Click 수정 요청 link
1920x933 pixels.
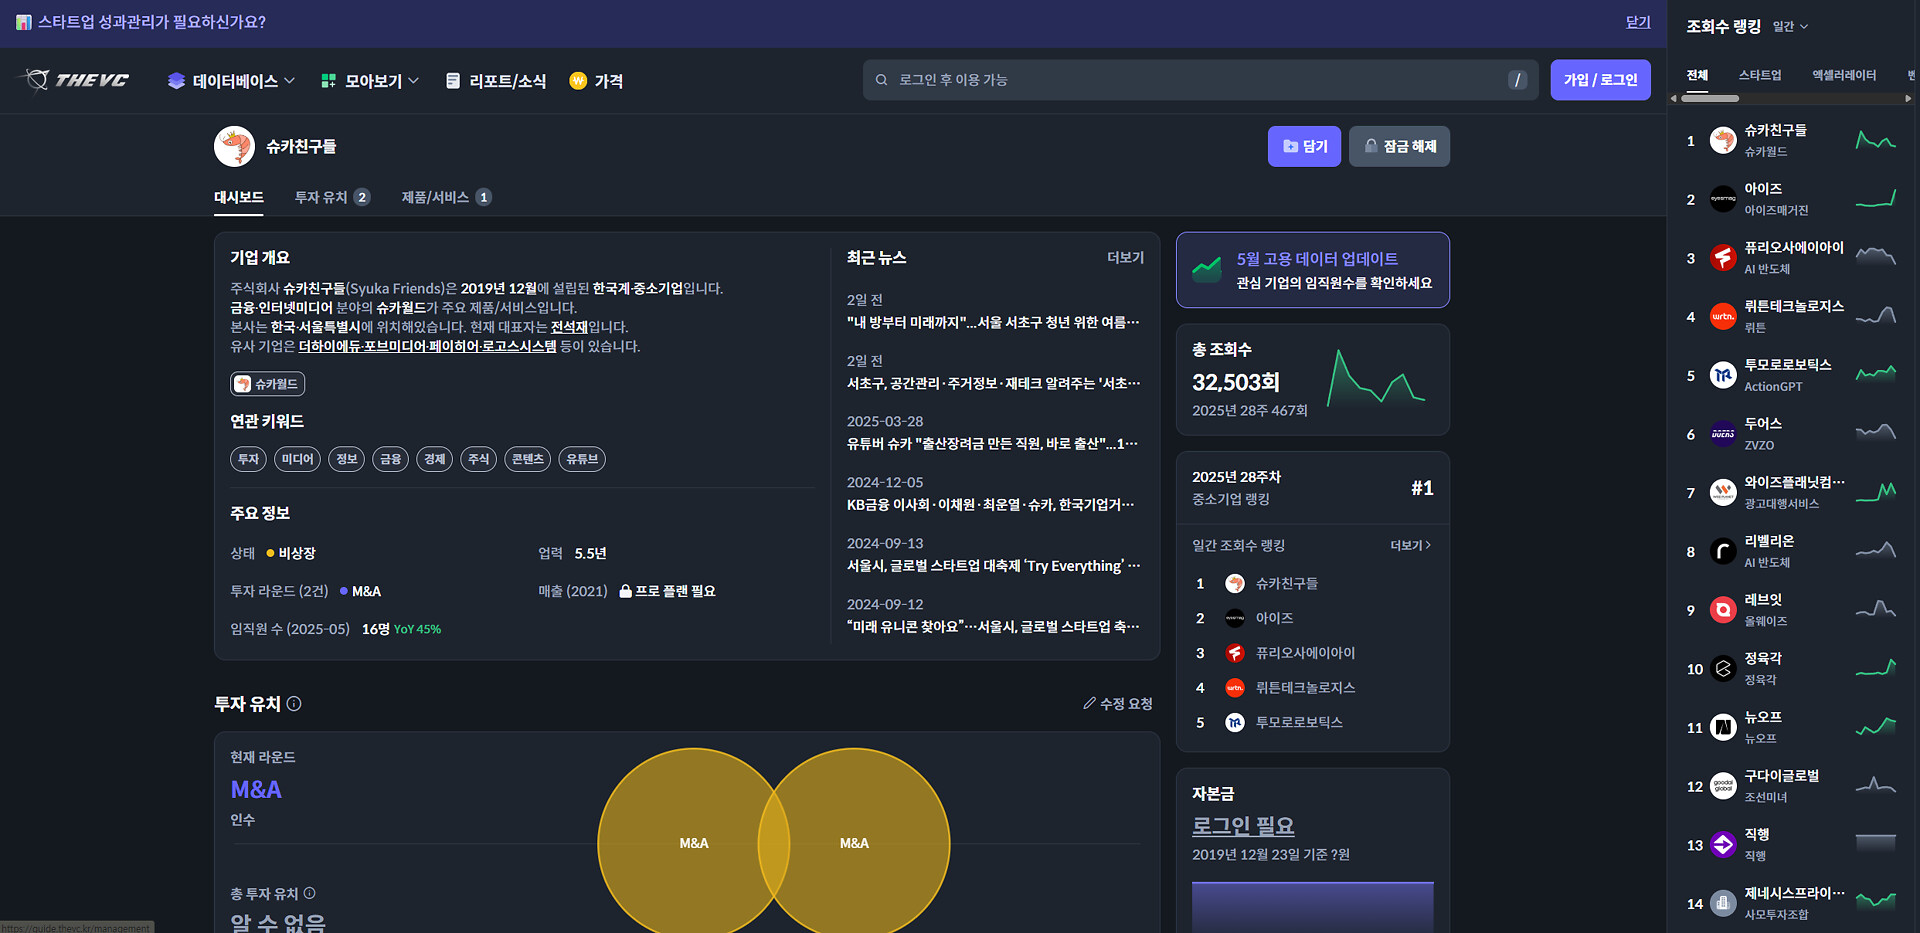click(1118, 704)
